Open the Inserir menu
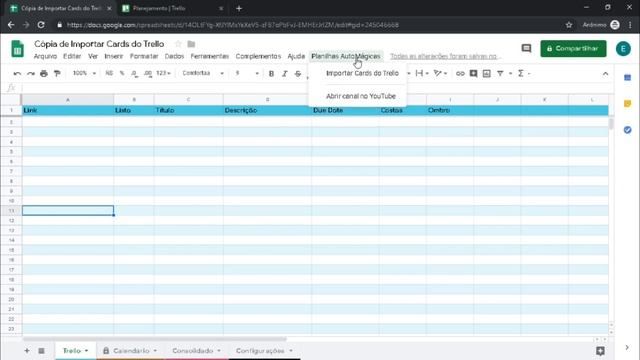 113,56
